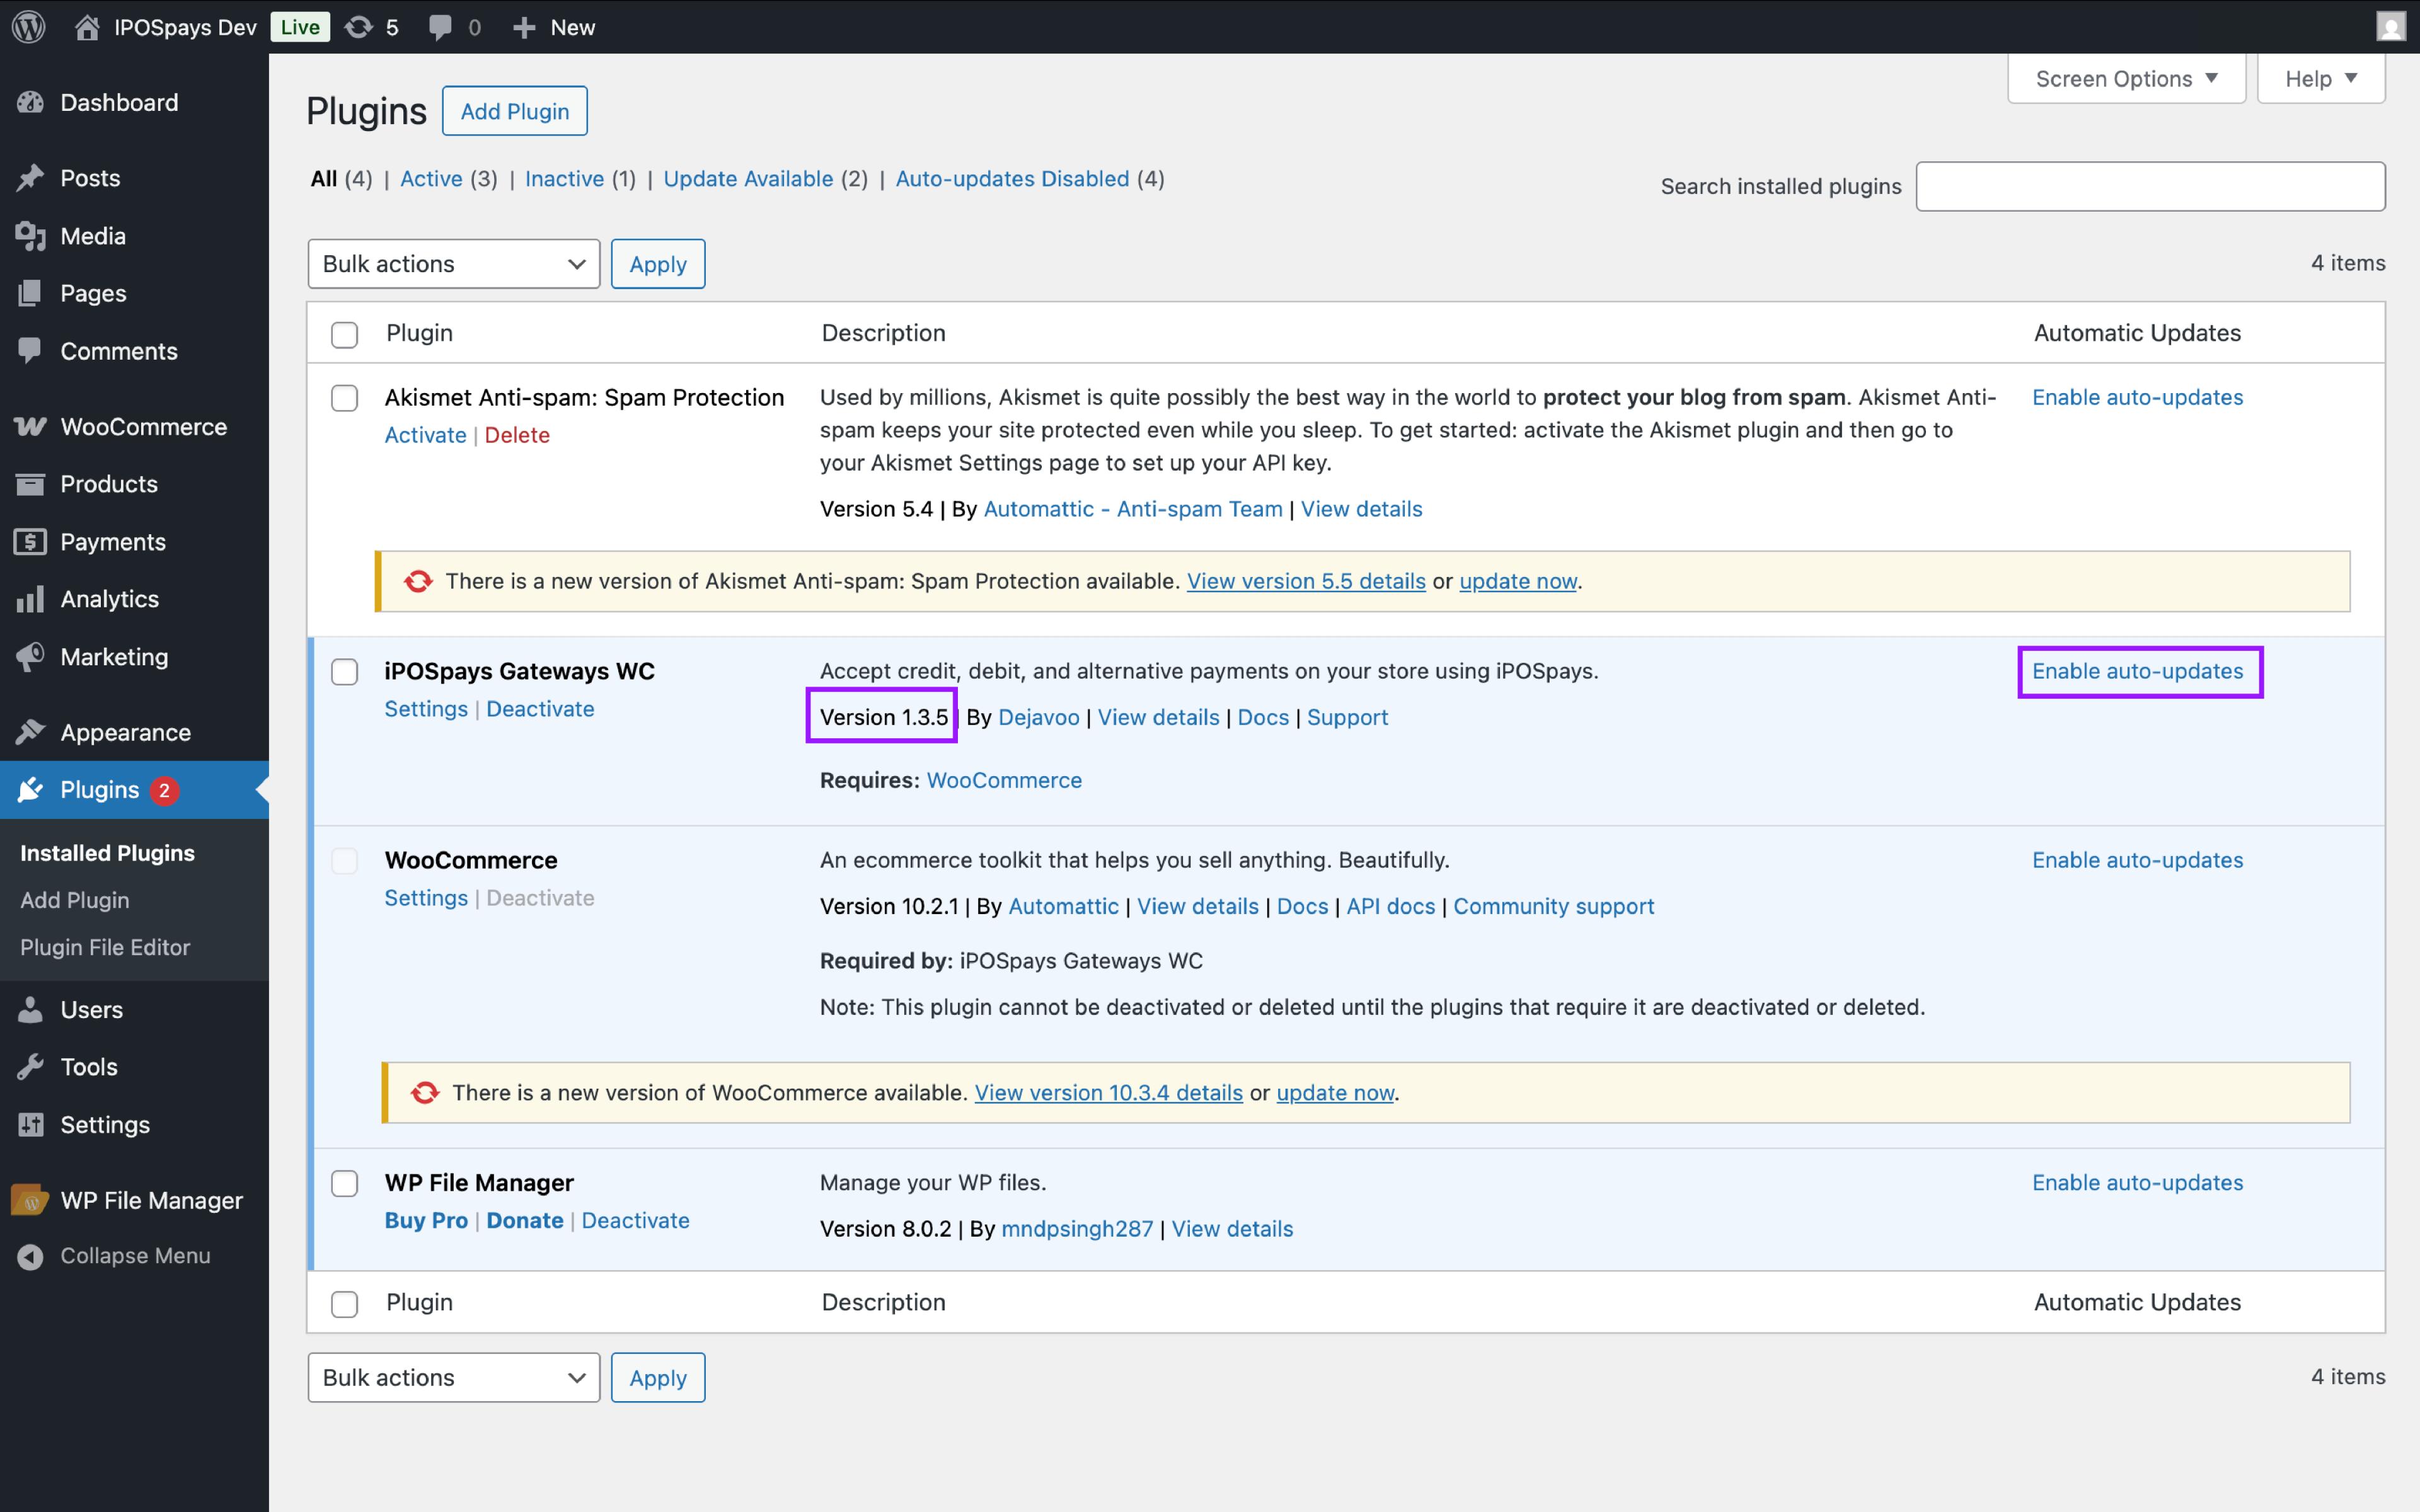Select the iPOSpays Gateways WC checkbox
The width and height of the screenshot is (2420, 1512).
(x=344, y=672)
